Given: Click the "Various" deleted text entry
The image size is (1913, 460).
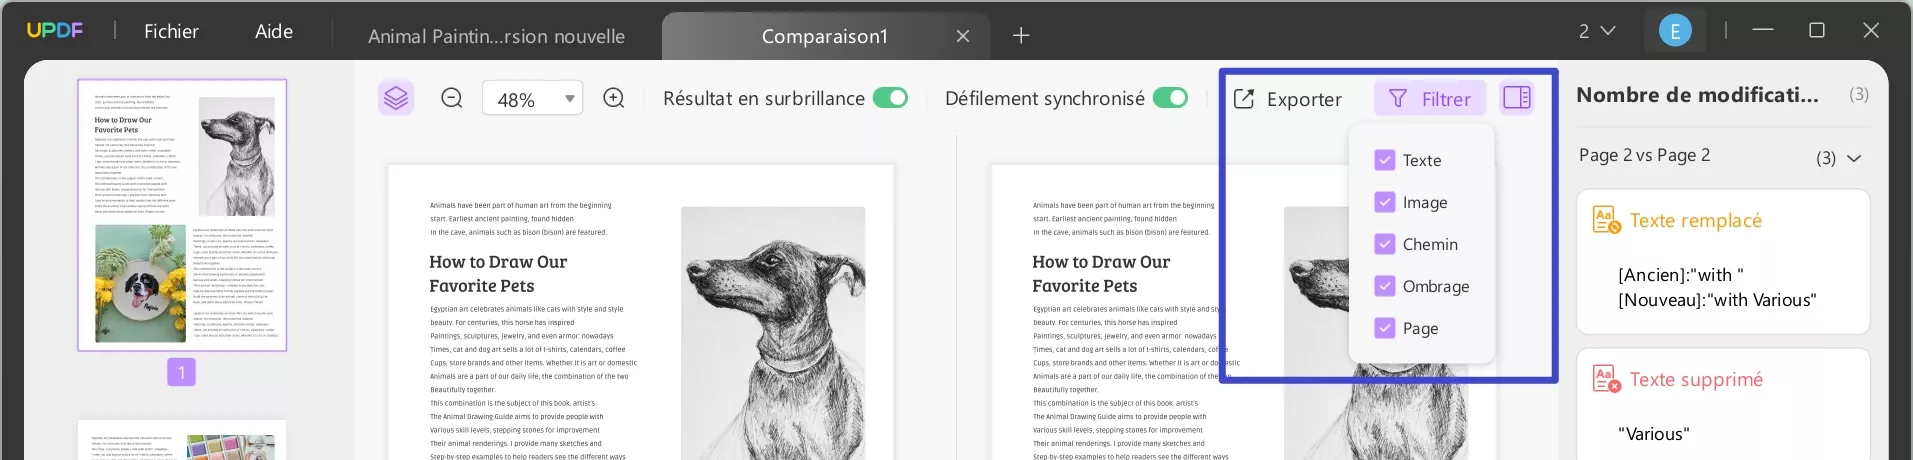Looking at the screenshot, I should coord(1653,434).
